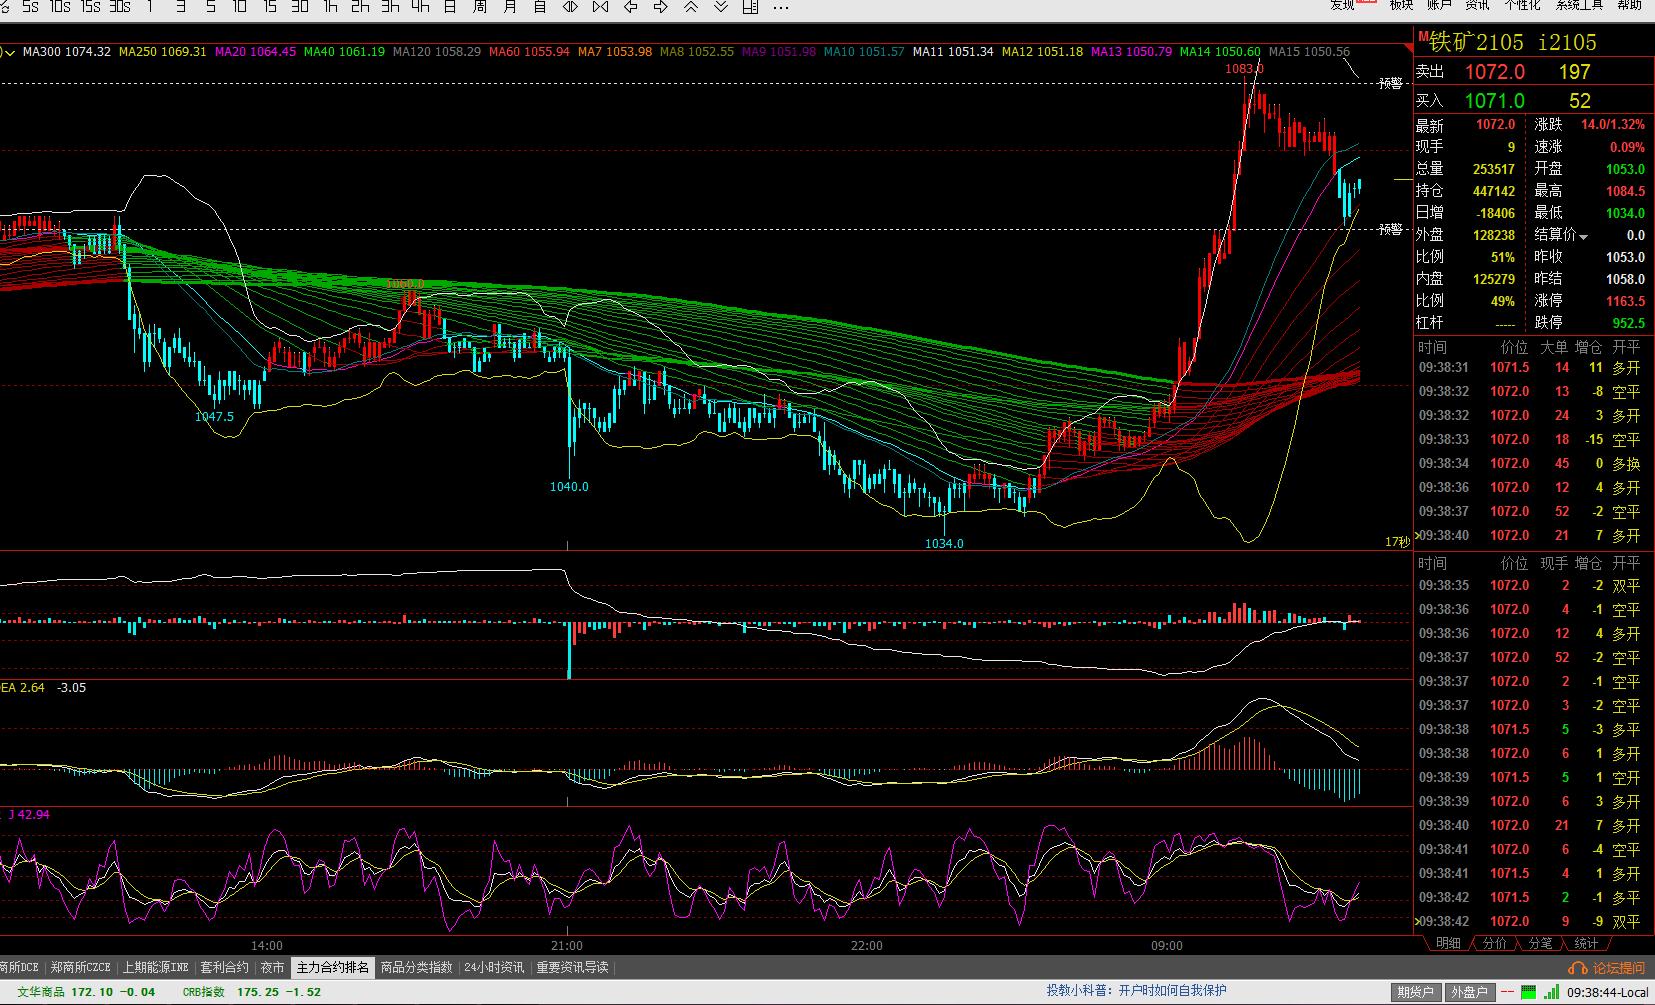Viewport: 1655px width, 1005px height.
Task: Switch to monthly (月) chart
Action: (x=510, y=6)
